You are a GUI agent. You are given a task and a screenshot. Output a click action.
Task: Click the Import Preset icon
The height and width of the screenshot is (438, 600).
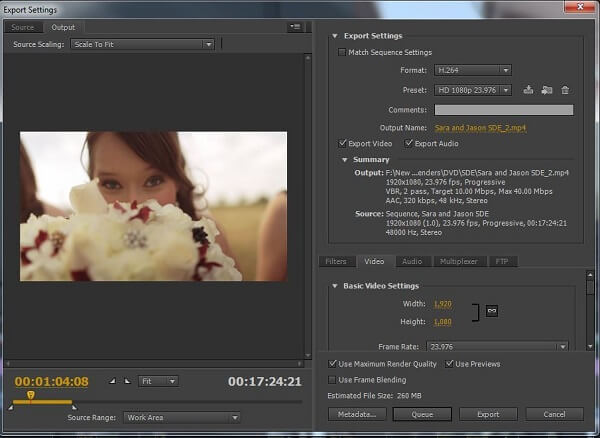546,90
